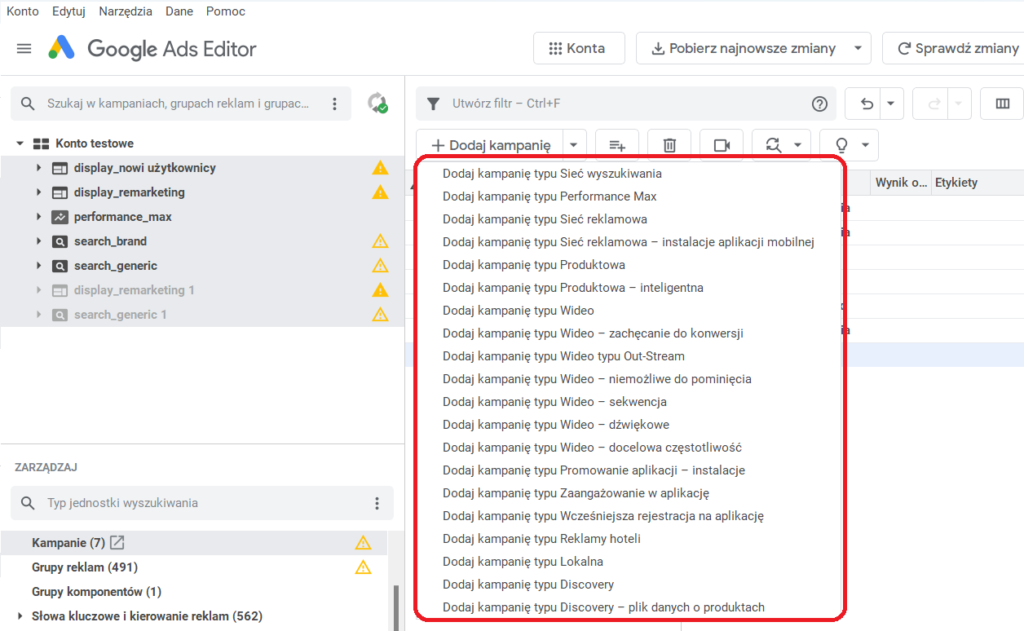Open the Edytuj menu

(69, 11)
